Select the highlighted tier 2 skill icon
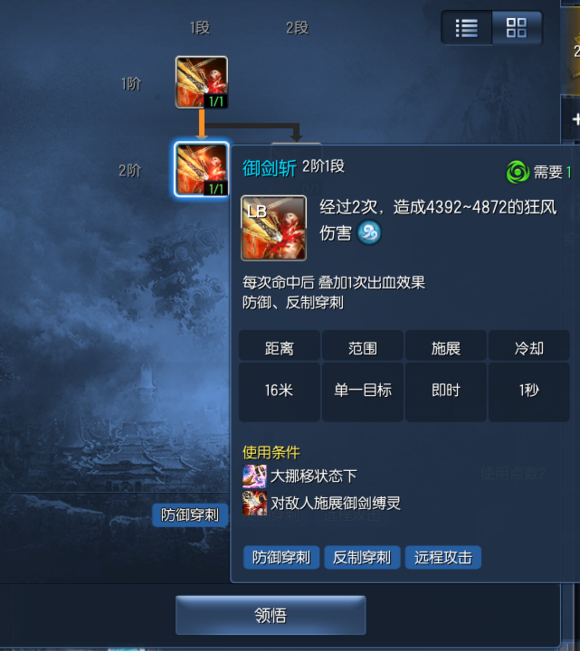The image size is (580, 651). coord(201,169)
